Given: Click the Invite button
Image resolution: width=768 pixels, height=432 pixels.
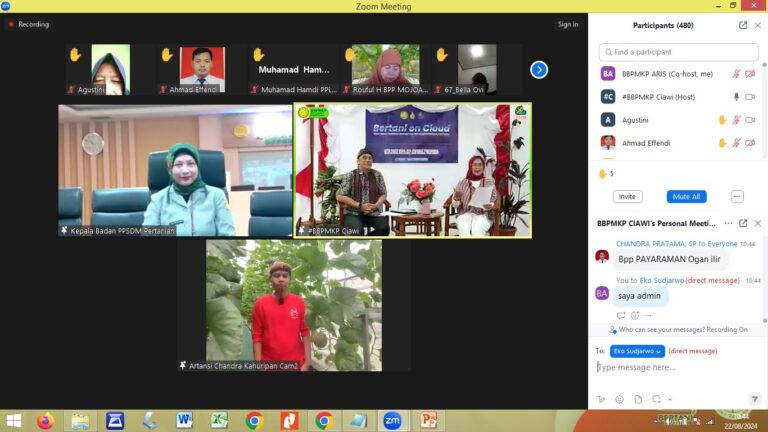Looking at the screenshot, I should [x=627, y=197].
